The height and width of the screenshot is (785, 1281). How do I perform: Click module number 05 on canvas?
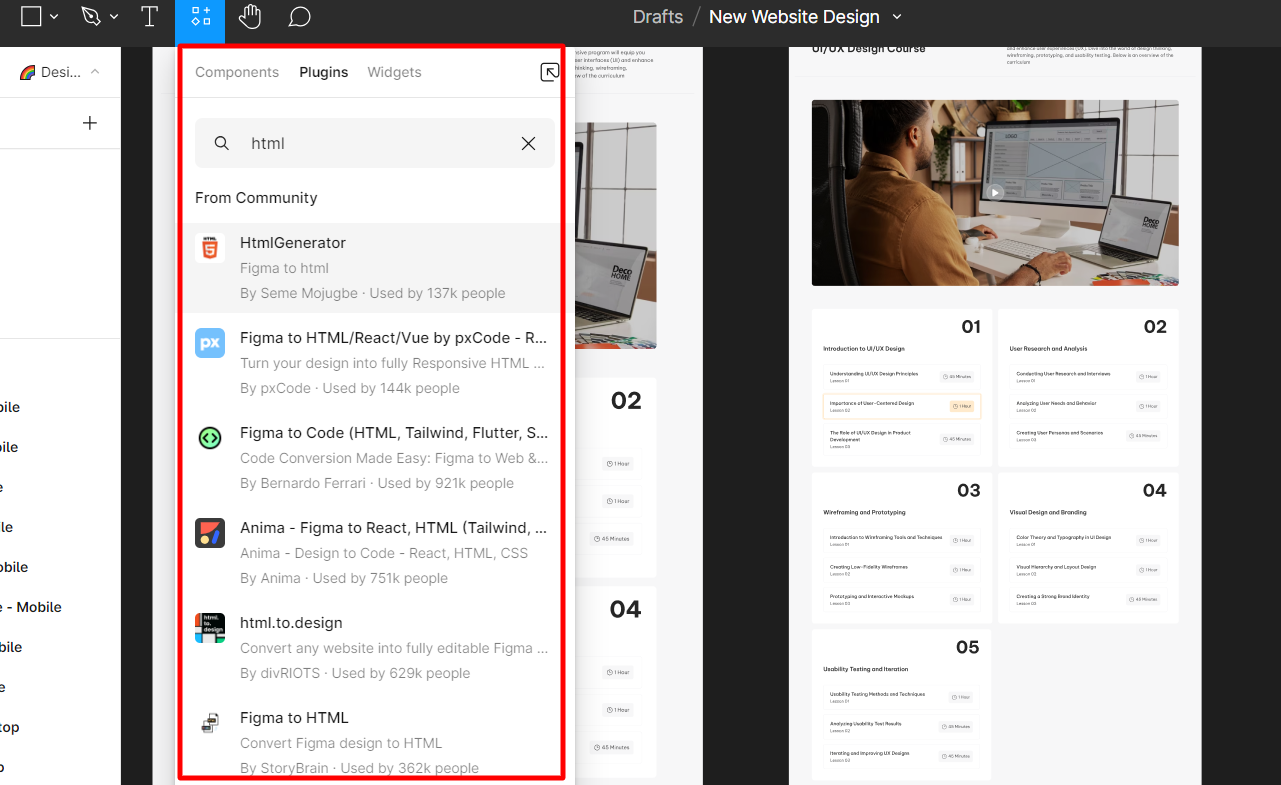coord(967,647)
